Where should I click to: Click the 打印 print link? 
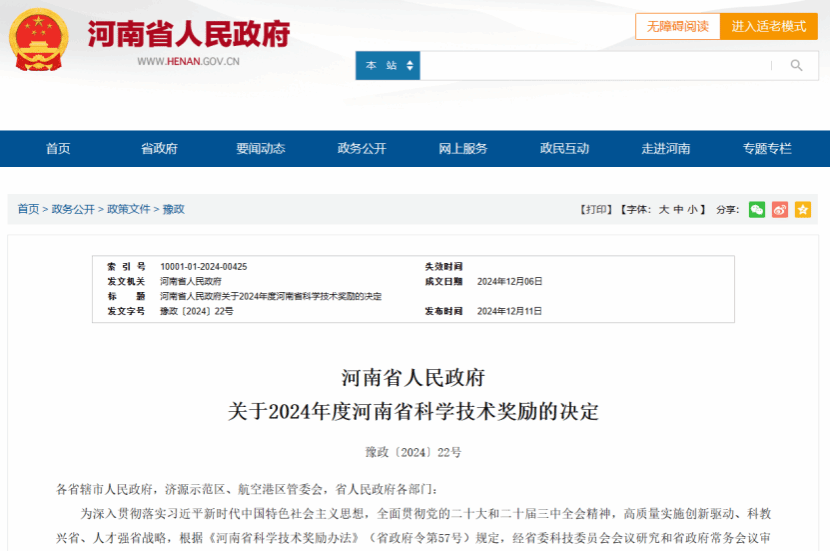click(595, 210)
